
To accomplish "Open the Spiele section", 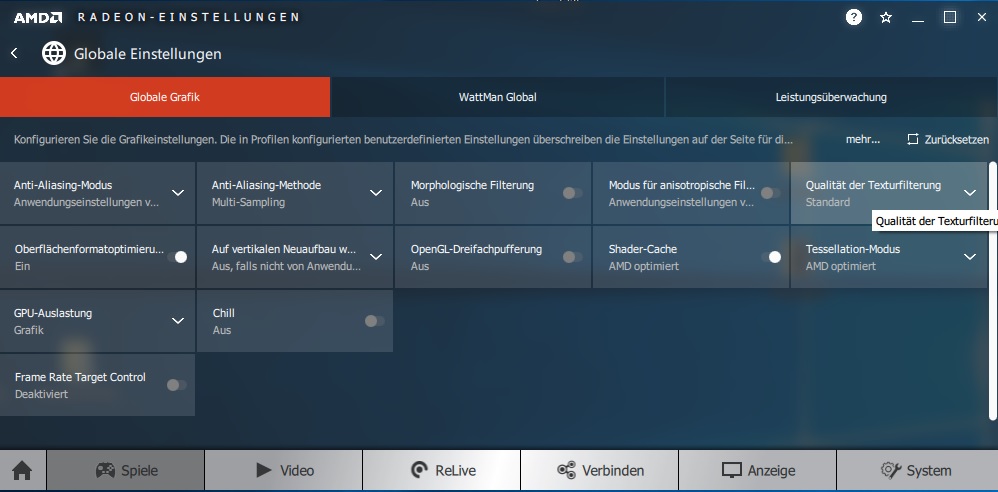I will (x=125, y=471).
